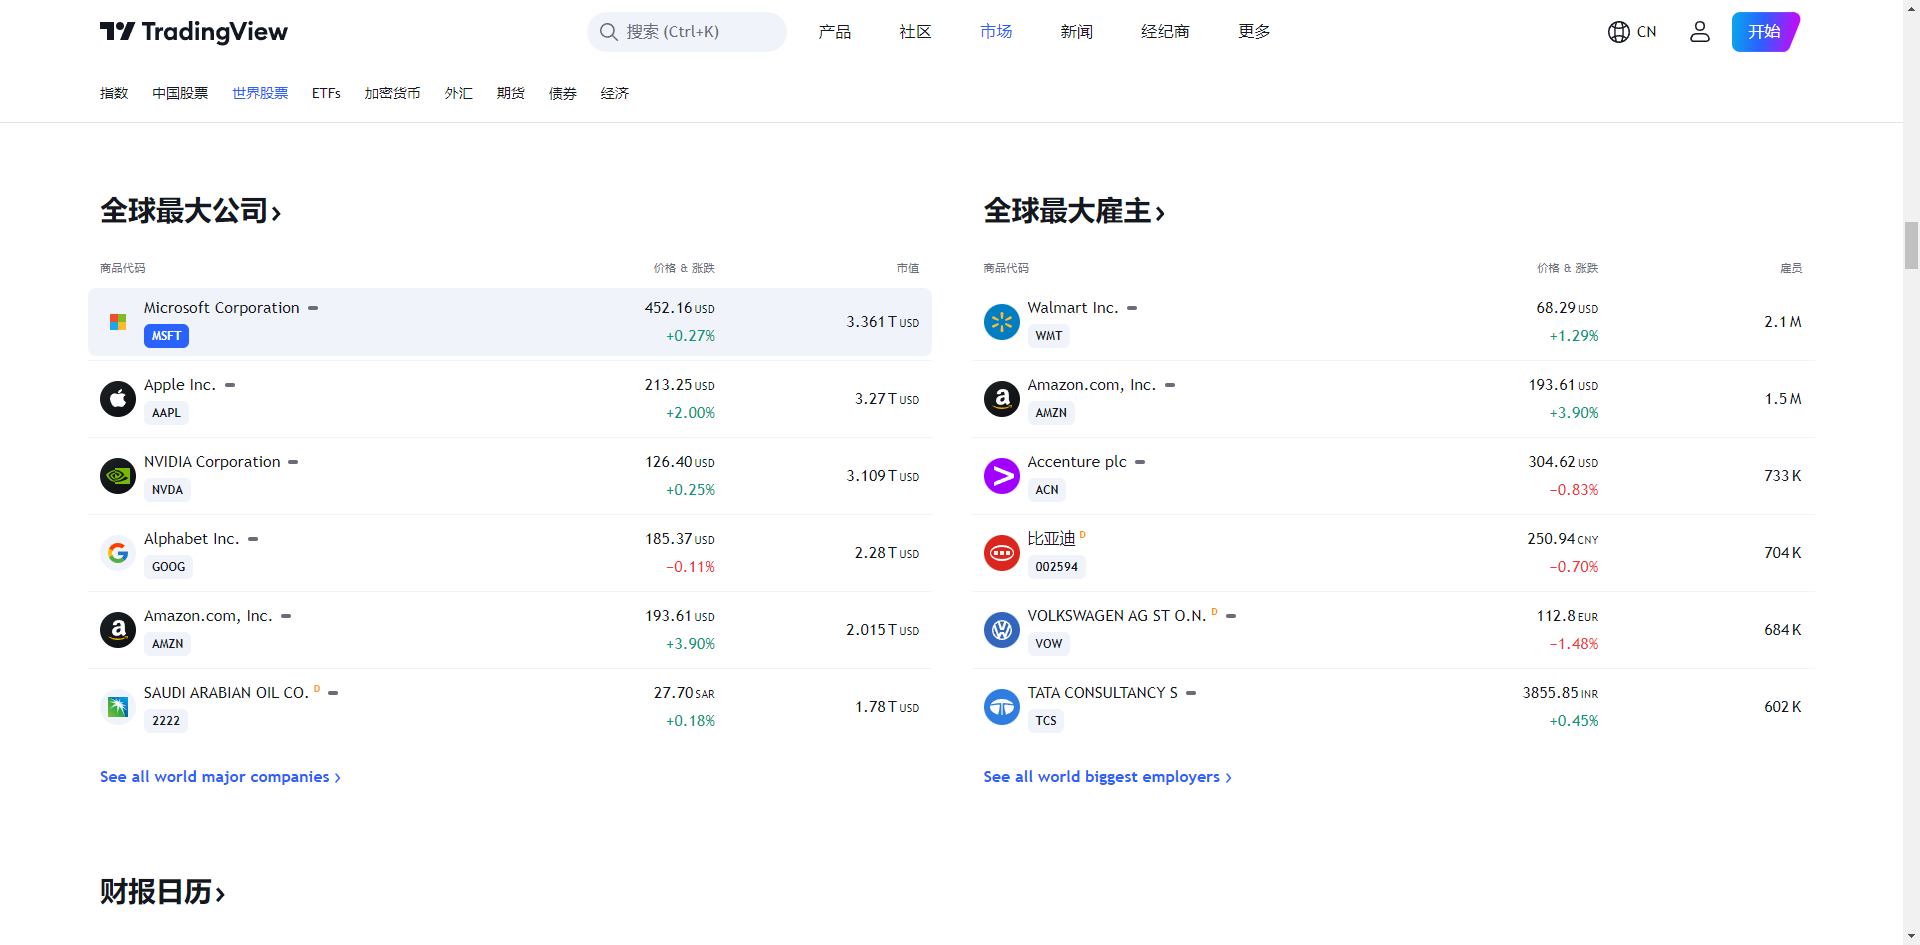This screenshot has width=1920, height=945.
Task: Switch to the 中国股票 tab
Action: (180, 93)
